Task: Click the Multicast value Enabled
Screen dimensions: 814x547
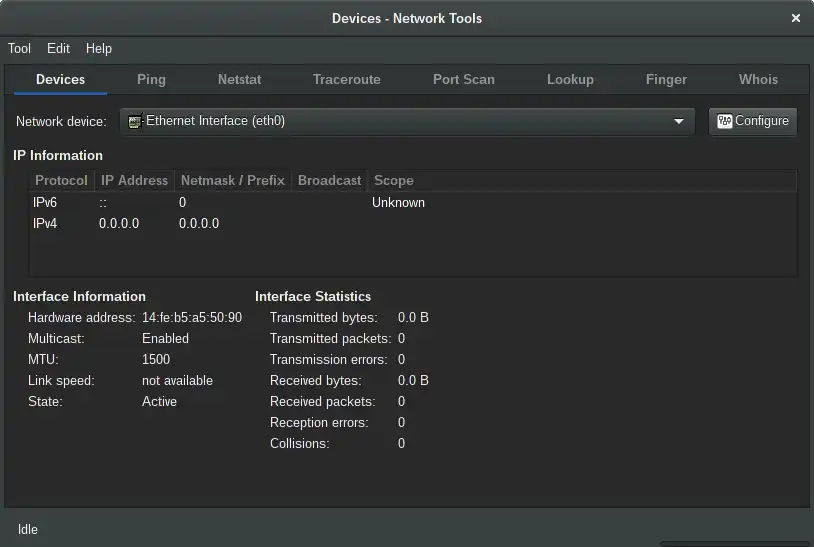Action: (x=165, y=338)
